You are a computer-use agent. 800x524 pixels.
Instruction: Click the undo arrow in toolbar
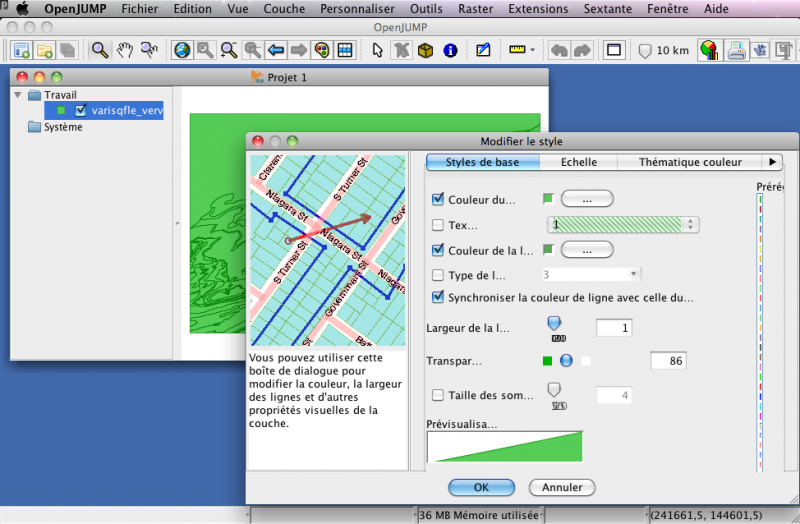point(559,49)
